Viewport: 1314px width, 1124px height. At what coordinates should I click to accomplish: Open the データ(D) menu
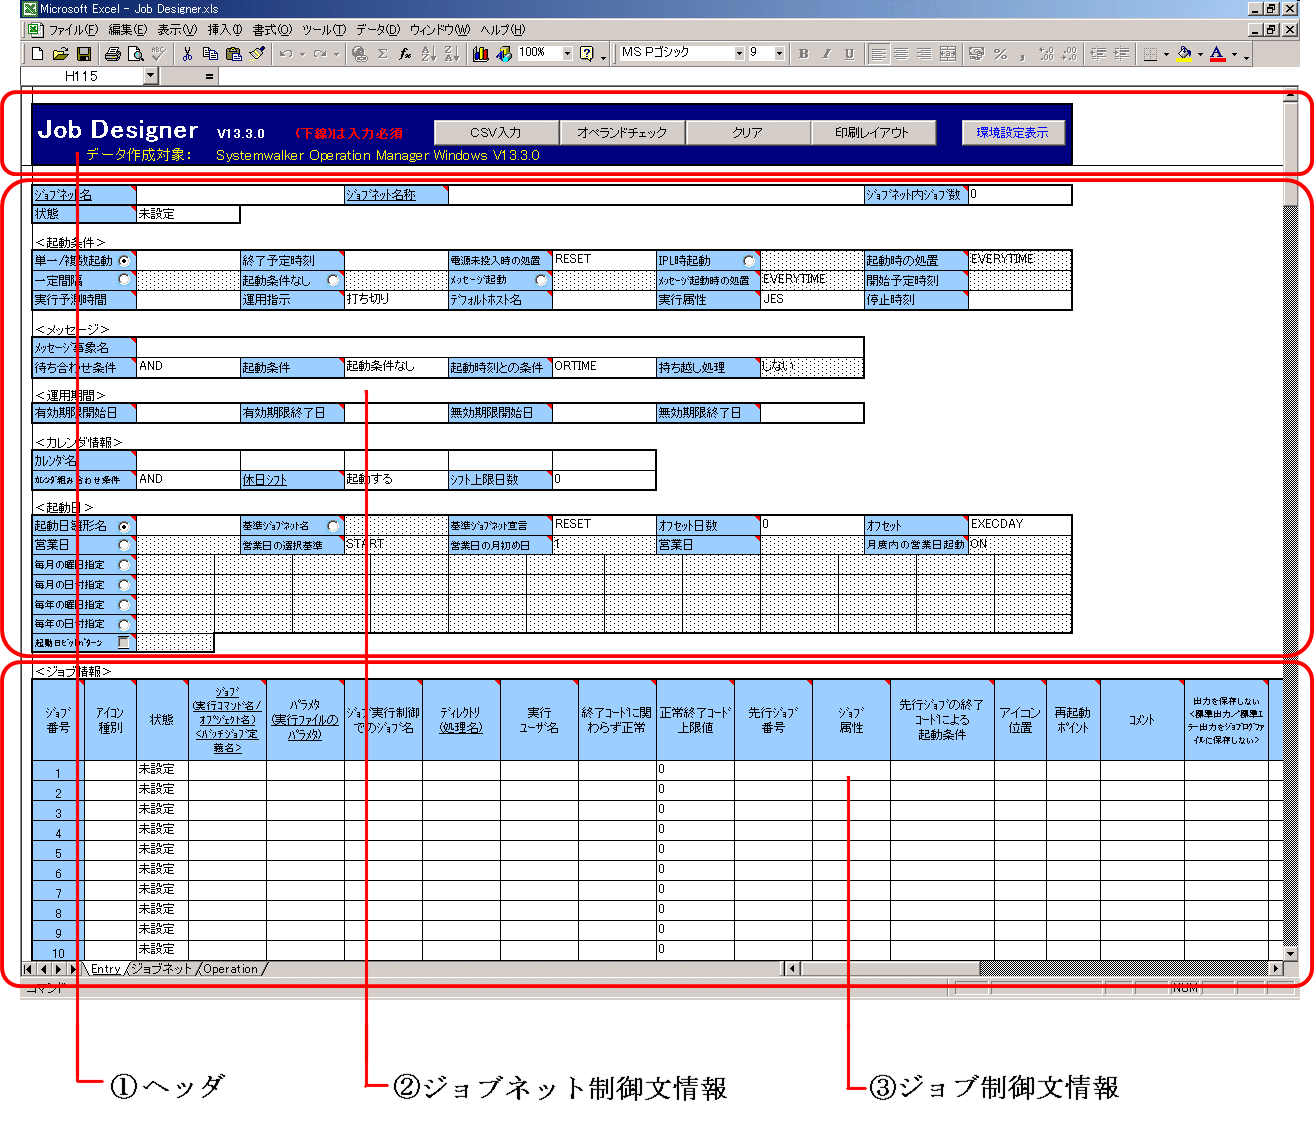point(377,30)
